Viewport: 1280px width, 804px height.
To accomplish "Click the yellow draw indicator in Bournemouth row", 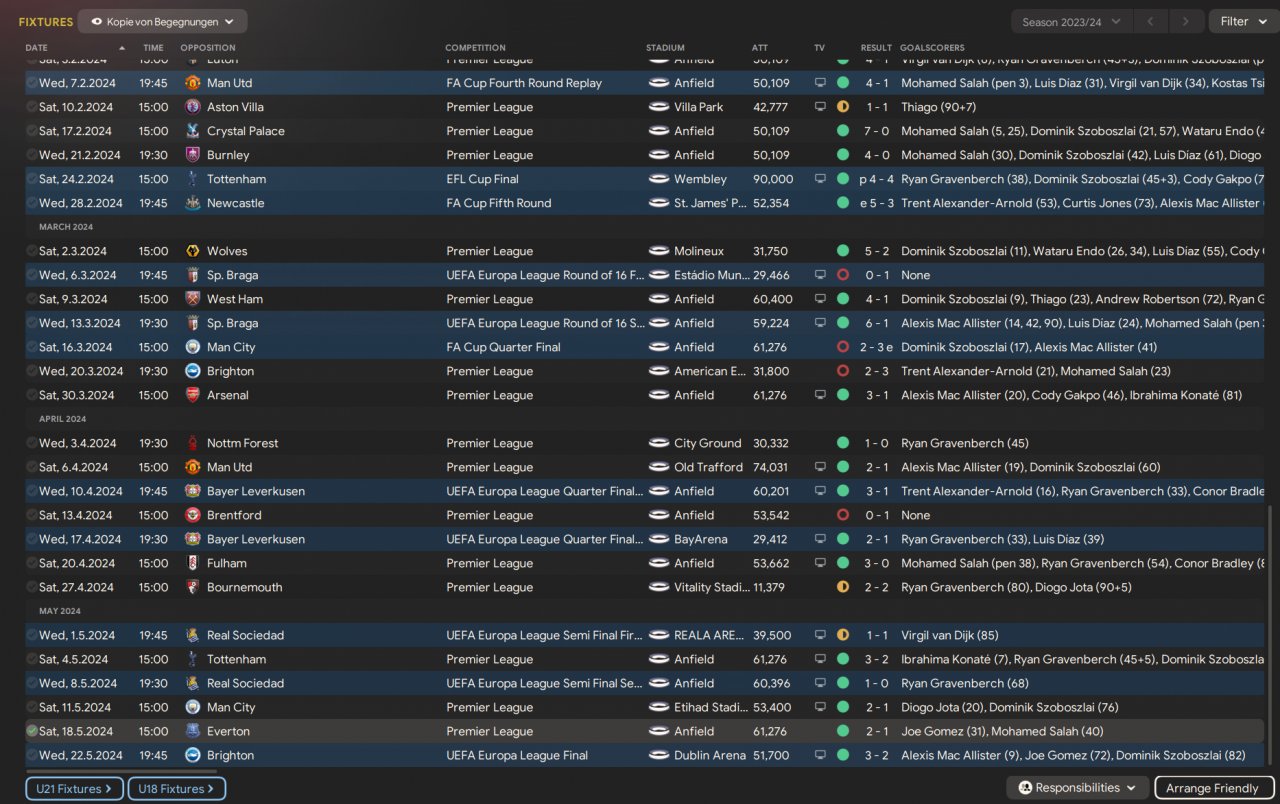I will pos(843,587).
